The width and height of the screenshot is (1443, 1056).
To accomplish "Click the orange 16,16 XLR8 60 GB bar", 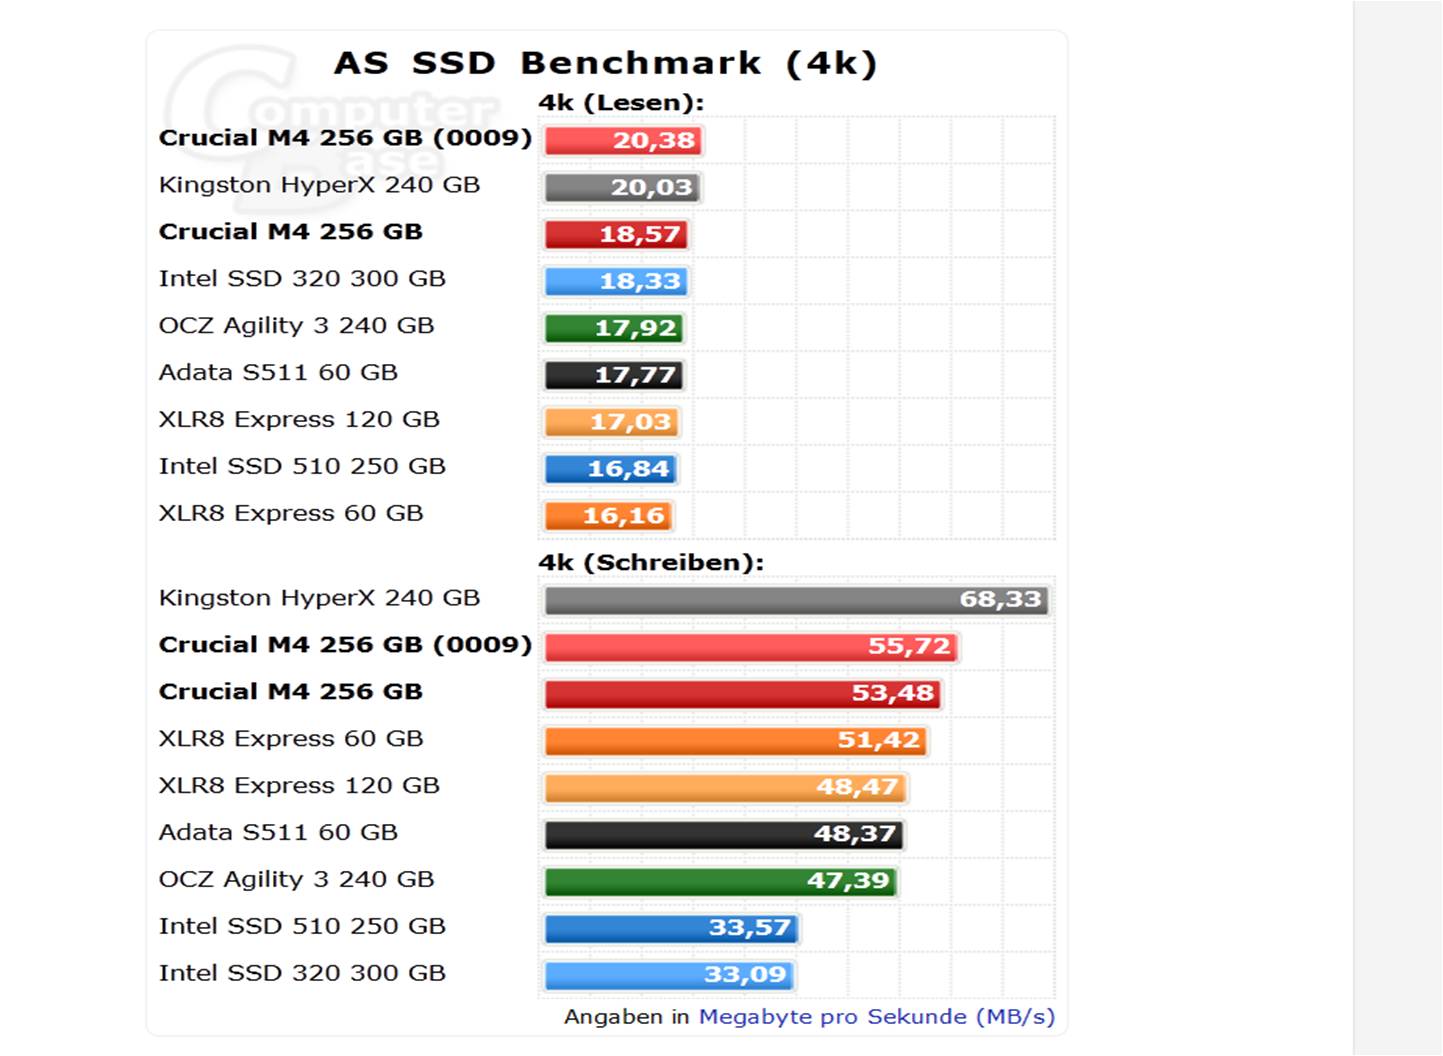I will [x=608, y=517].
